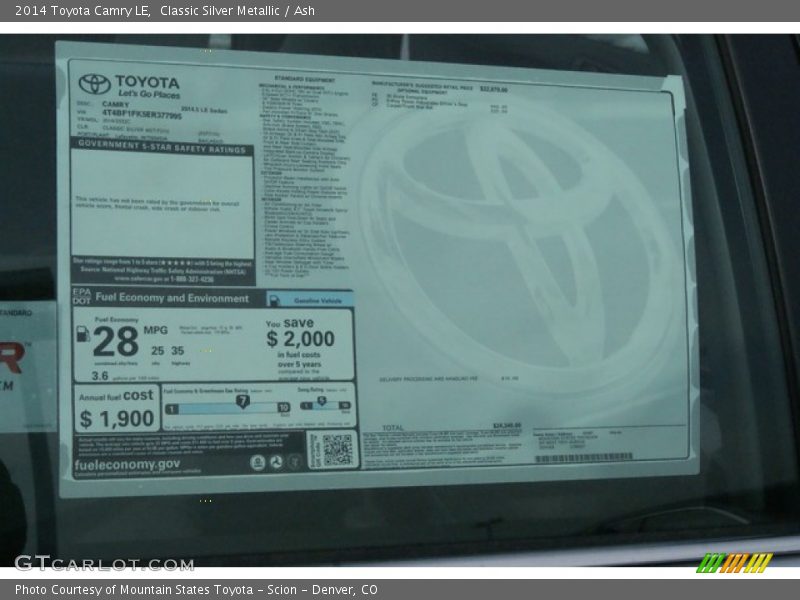Click the marker 7 on greenhouse gas rating bar
The image size is (800, 600).
click(243, 401)
